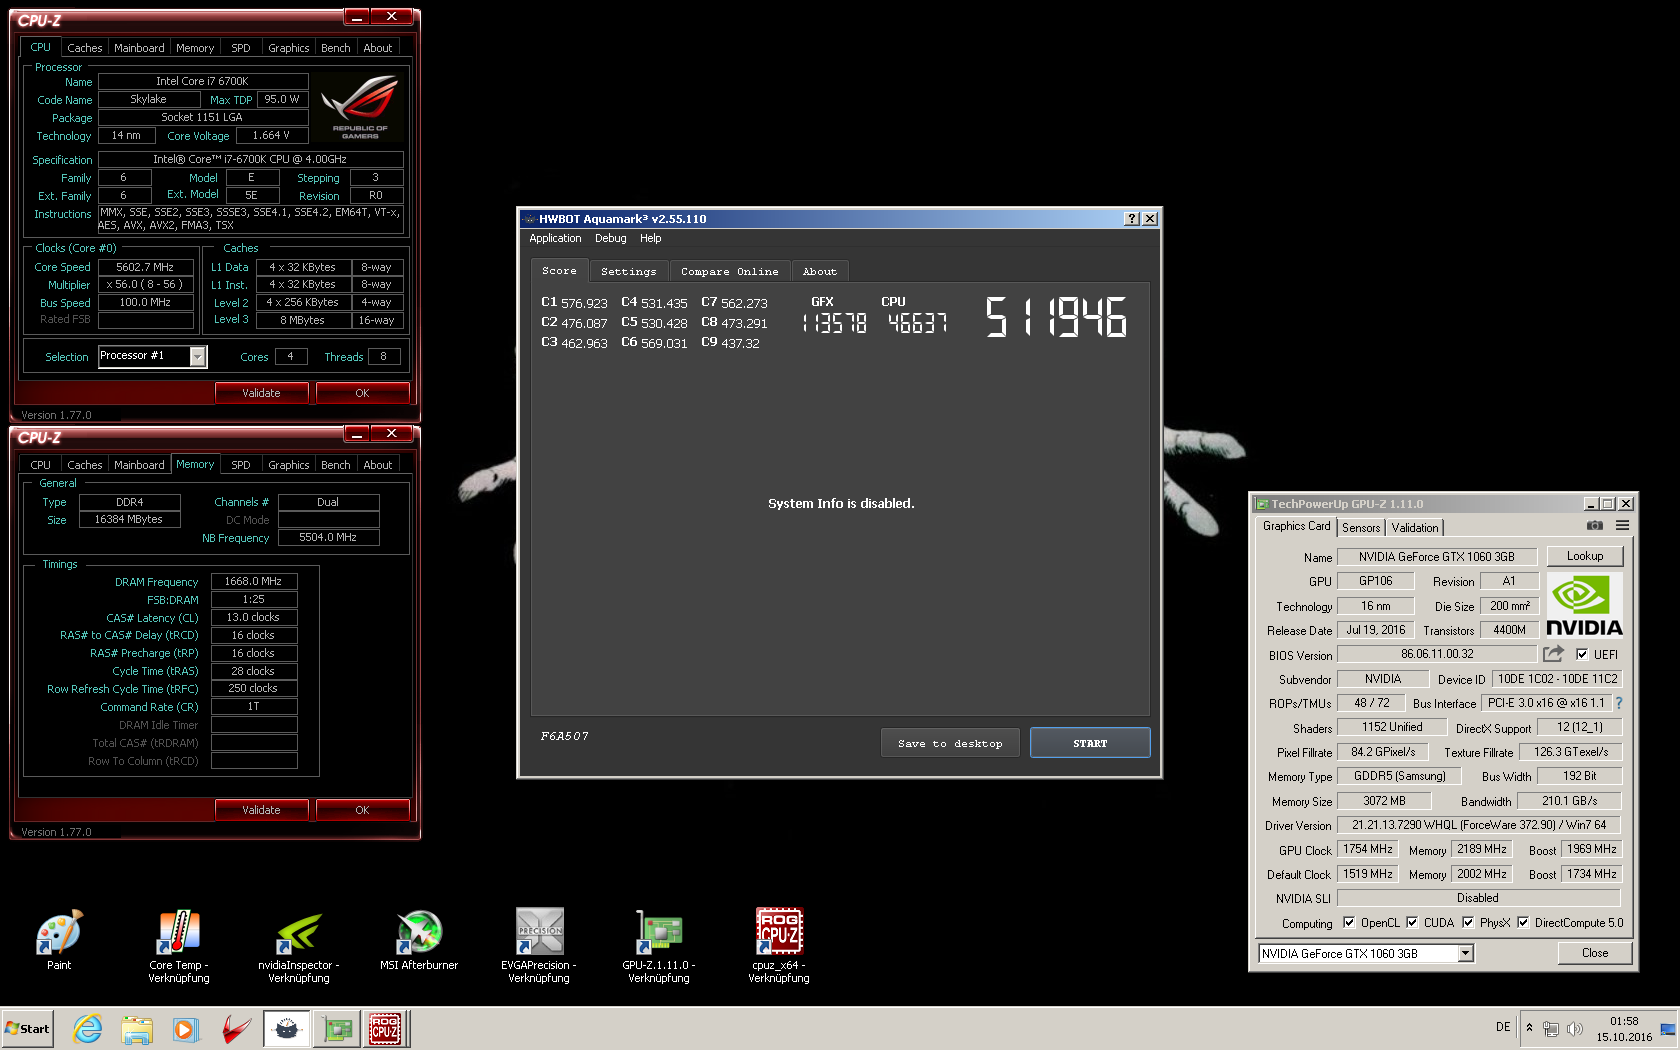
Task: Open GPU selection dropdown in GPU-Z
Action: [1465, 954]
